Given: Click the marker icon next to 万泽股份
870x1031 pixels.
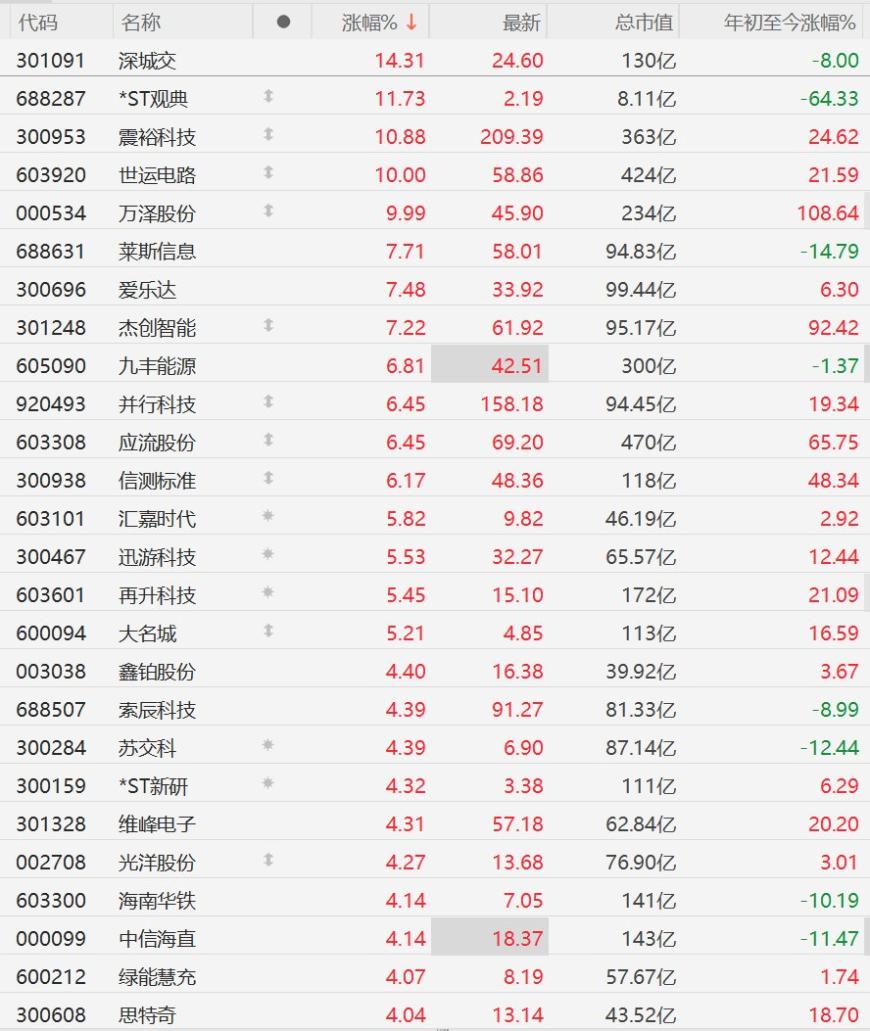Looking at the screenshot, I should click(x=268, y=211).
